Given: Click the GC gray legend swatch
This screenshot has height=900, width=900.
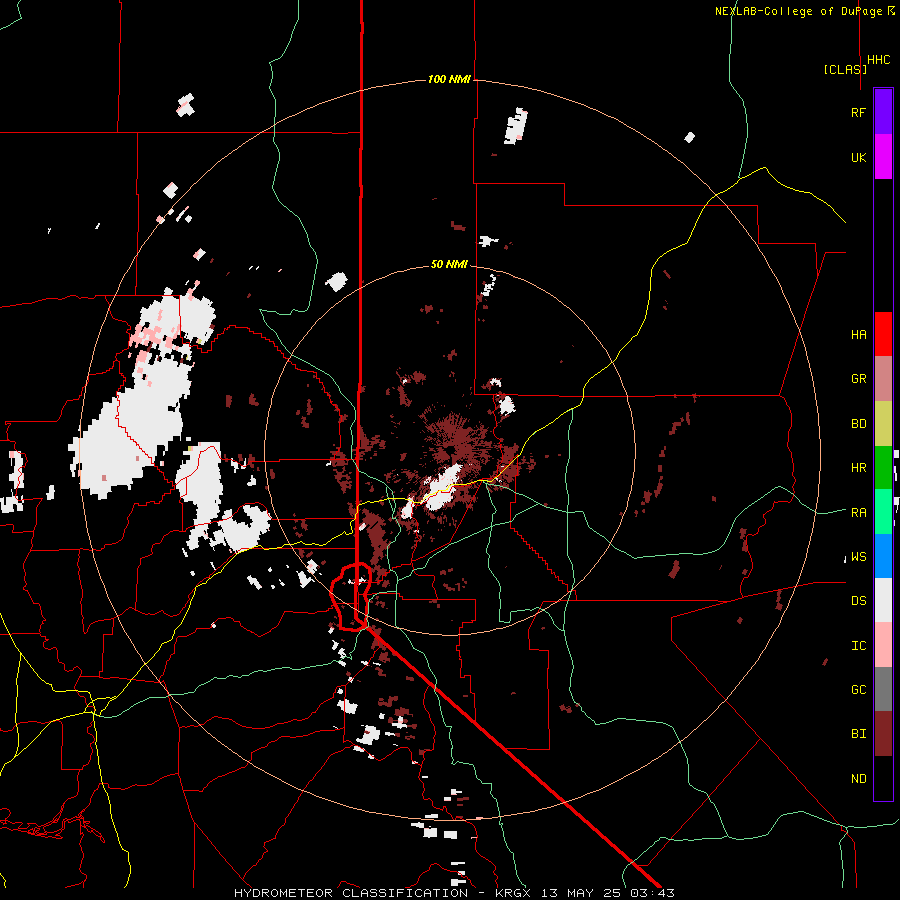Looking at the screenshot, I should (883, 689).
